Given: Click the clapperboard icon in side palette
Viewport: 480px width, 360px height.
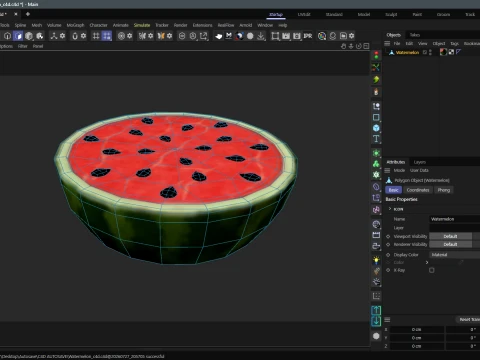Looking at the screenshot, I should pos(376,235).
